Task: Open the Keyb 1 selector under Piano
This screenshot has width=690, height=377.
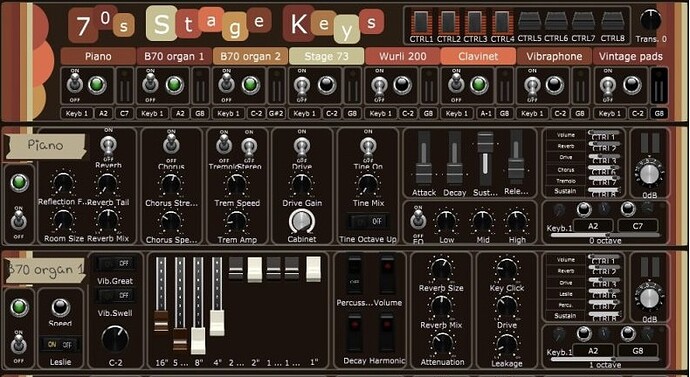Action: point(77,113)
